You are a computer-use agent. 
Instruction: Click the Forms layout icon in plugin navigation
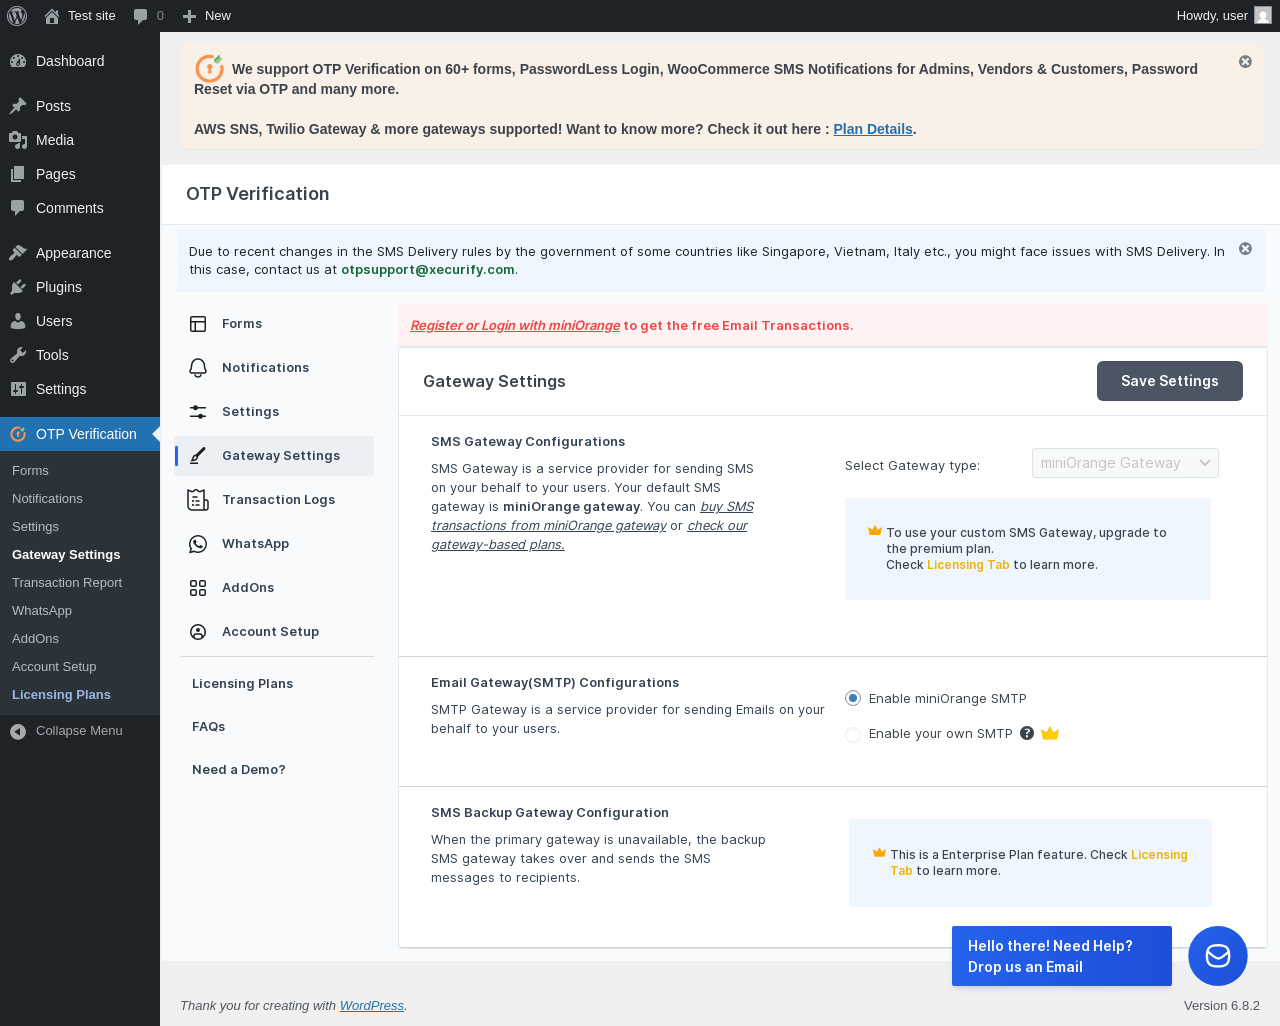(198, 324)
